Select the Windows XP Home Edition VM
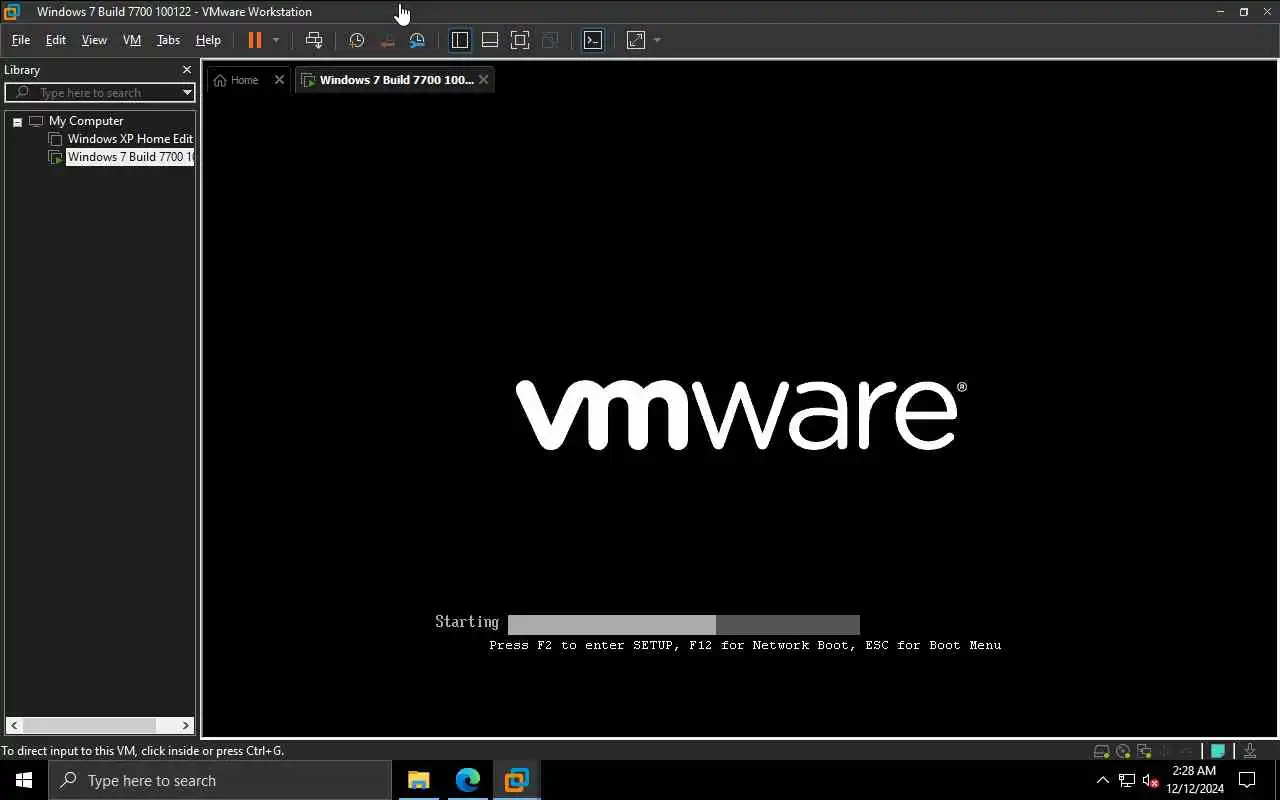This screenshot has height=800, width=1280. click(130, 139)
